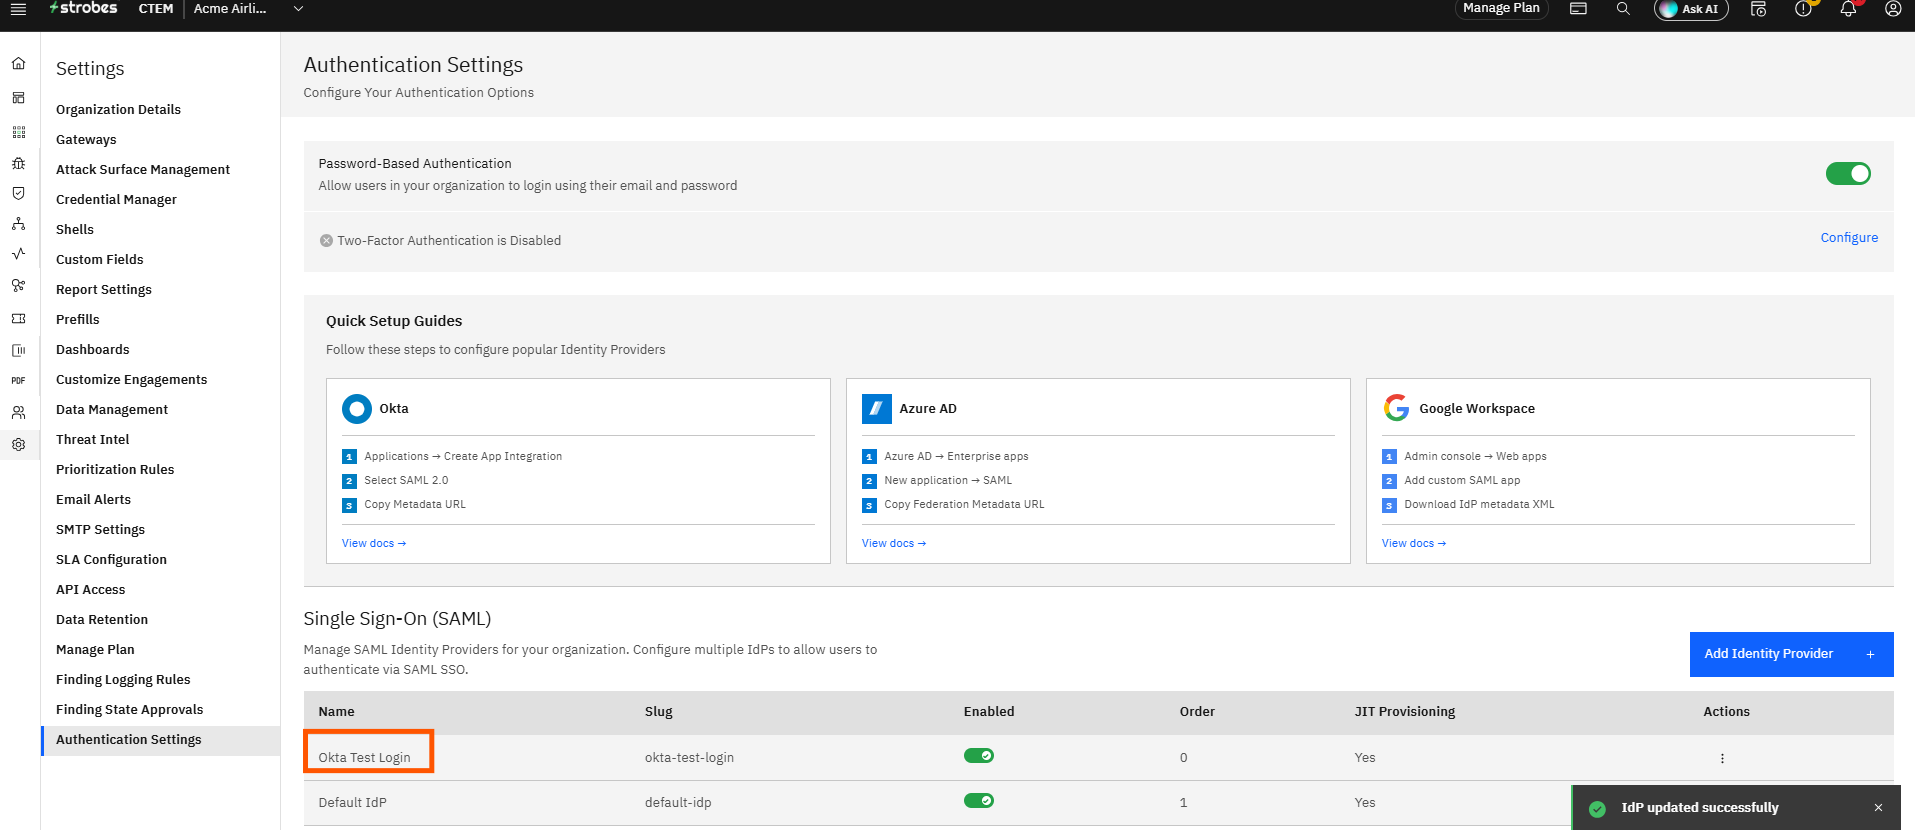Select Customize Engagements in sidebar

pyautogui.click(x=132, y=380)
